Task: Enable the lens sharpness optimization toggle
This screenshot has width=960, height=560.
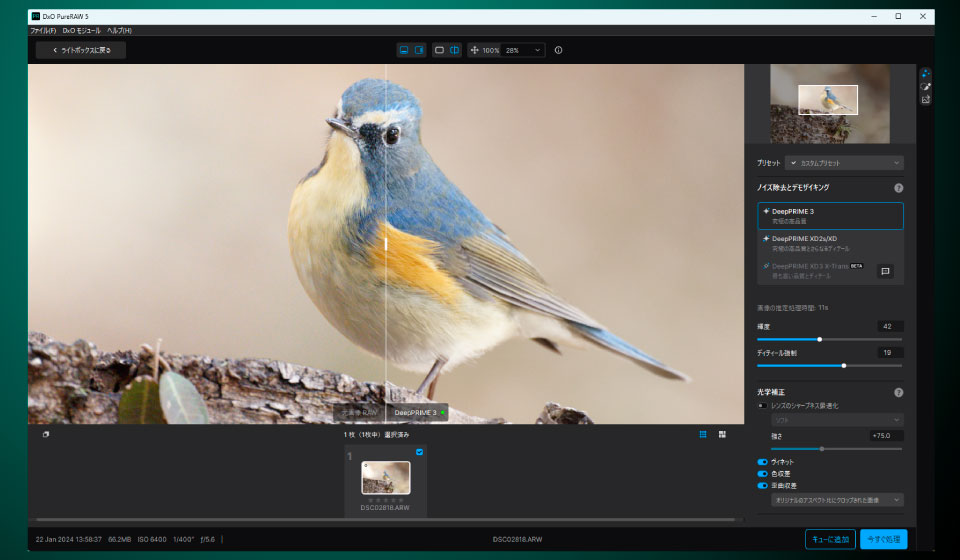Action: pos(762,406)
